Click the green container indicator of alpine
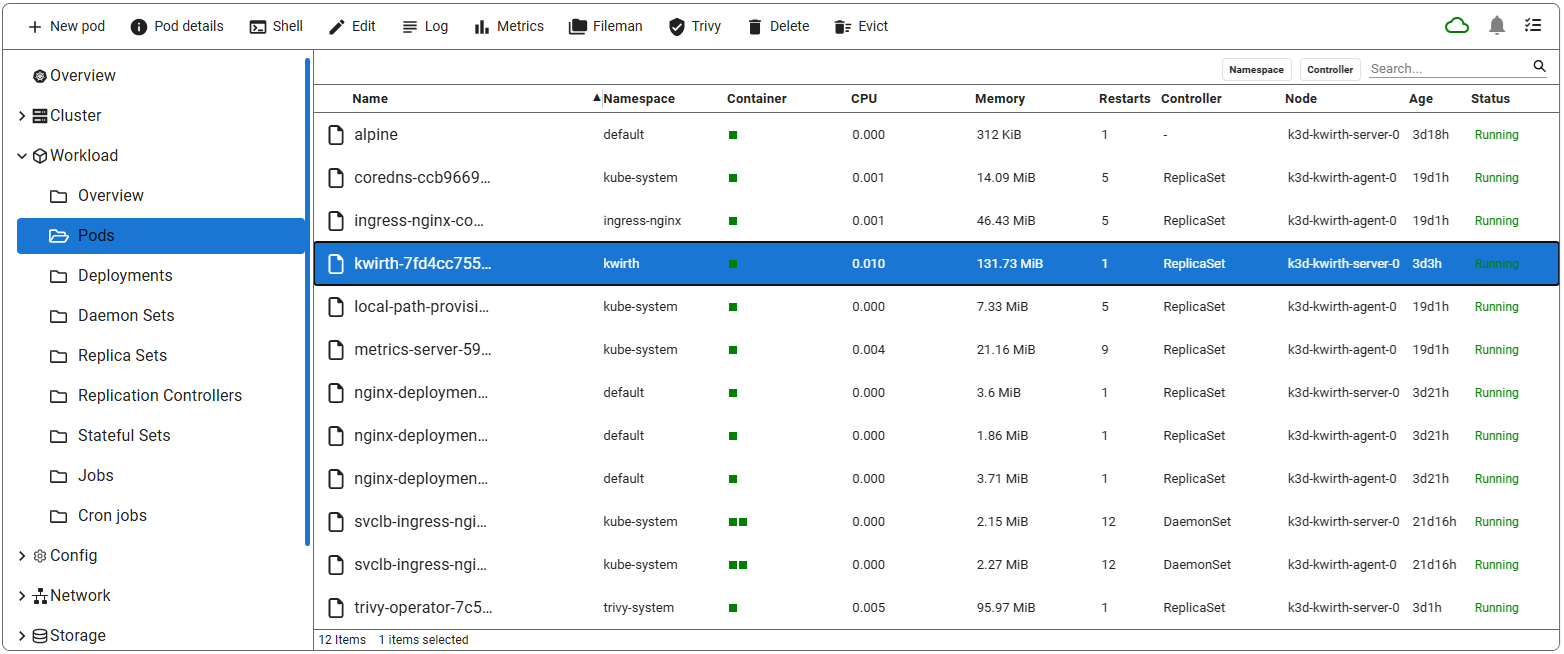 click(x=733, y=135)
